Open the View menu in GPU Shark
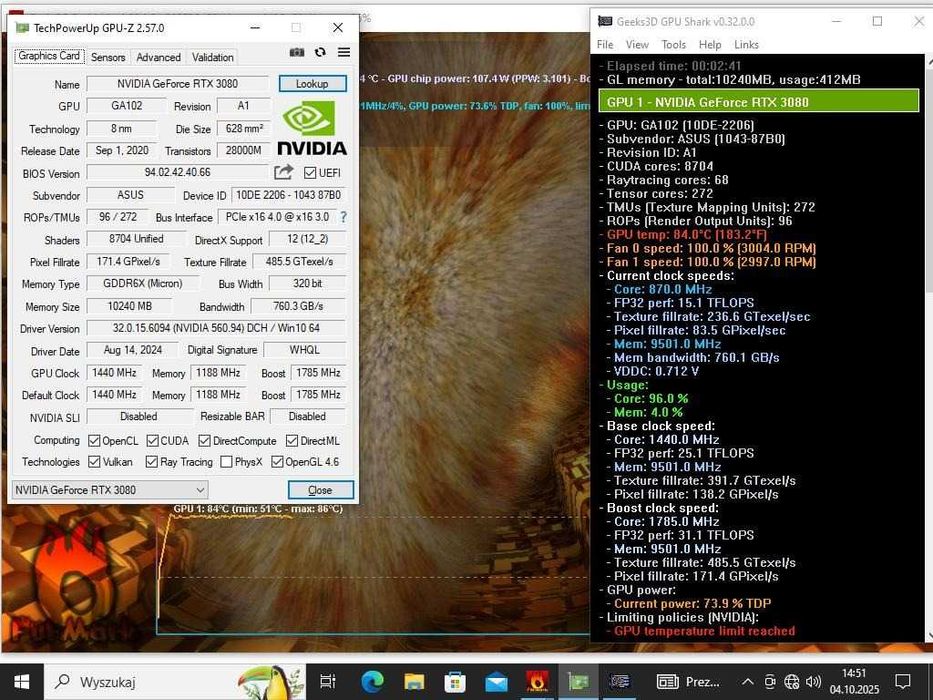 click(637, 45)
